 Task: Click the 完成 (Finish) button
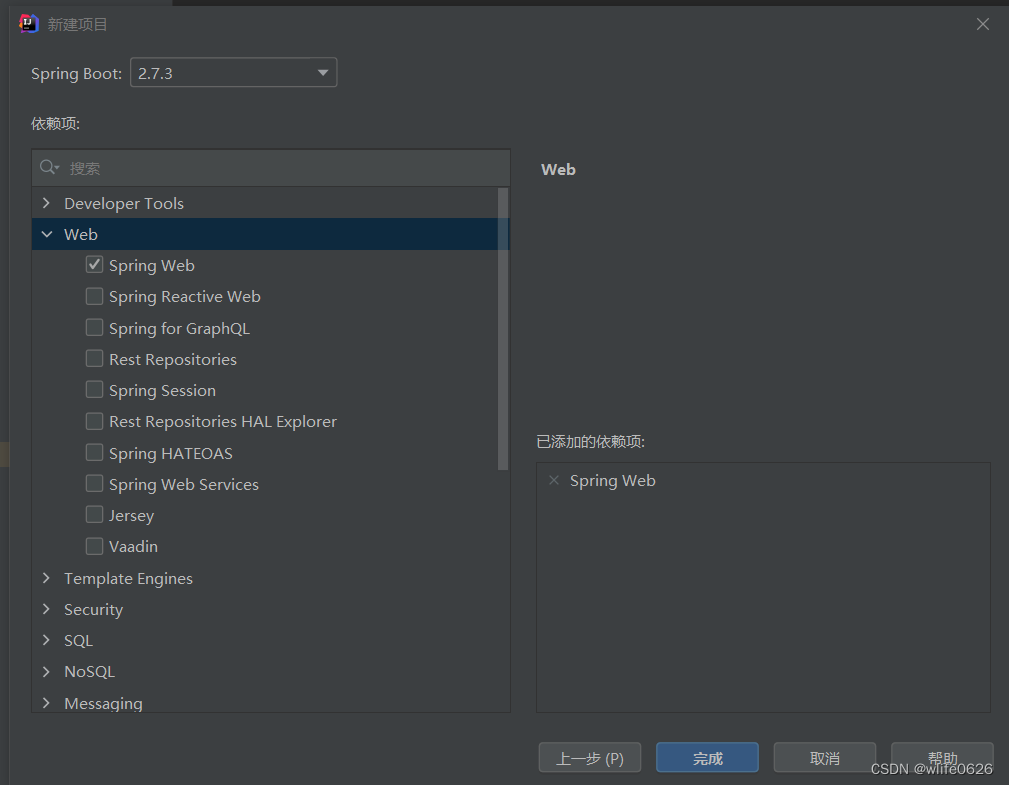tap(707, 758)
